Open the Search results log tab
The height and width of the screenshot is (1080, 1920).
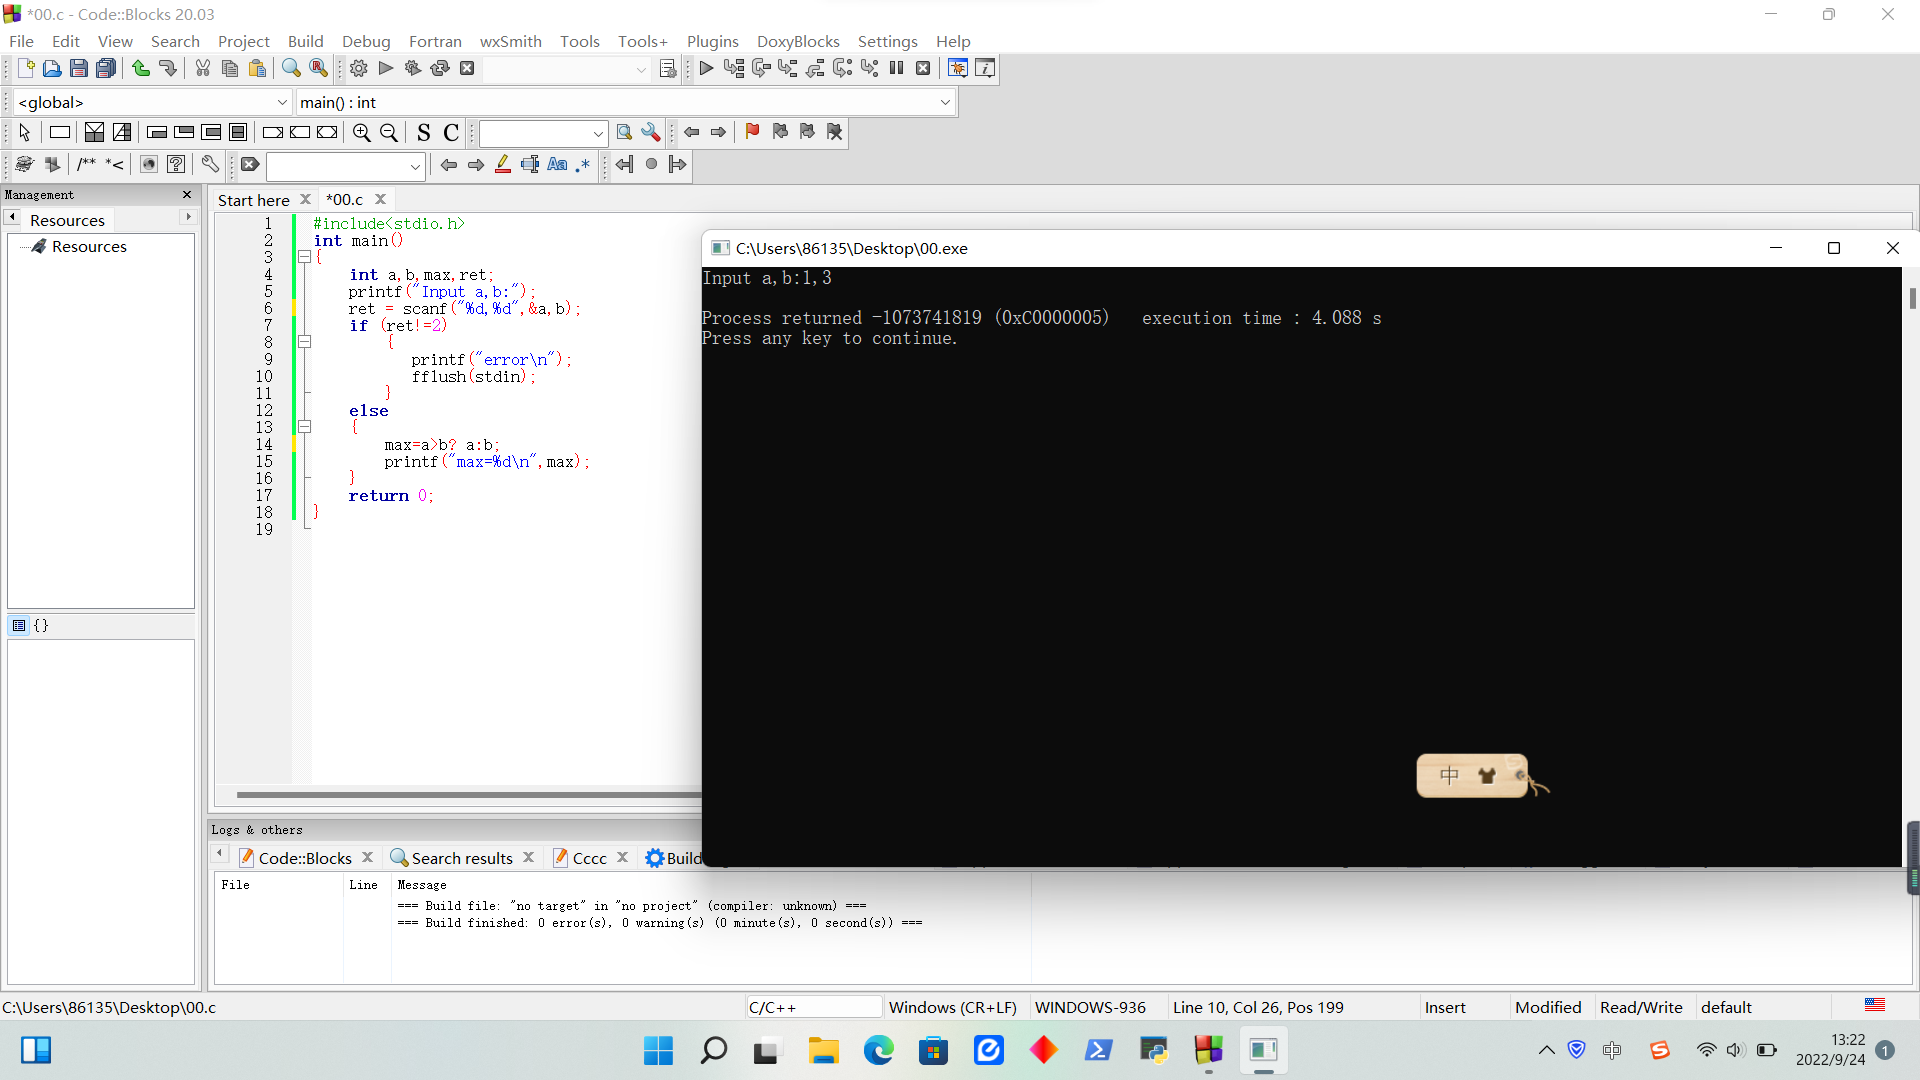(461, 858)
